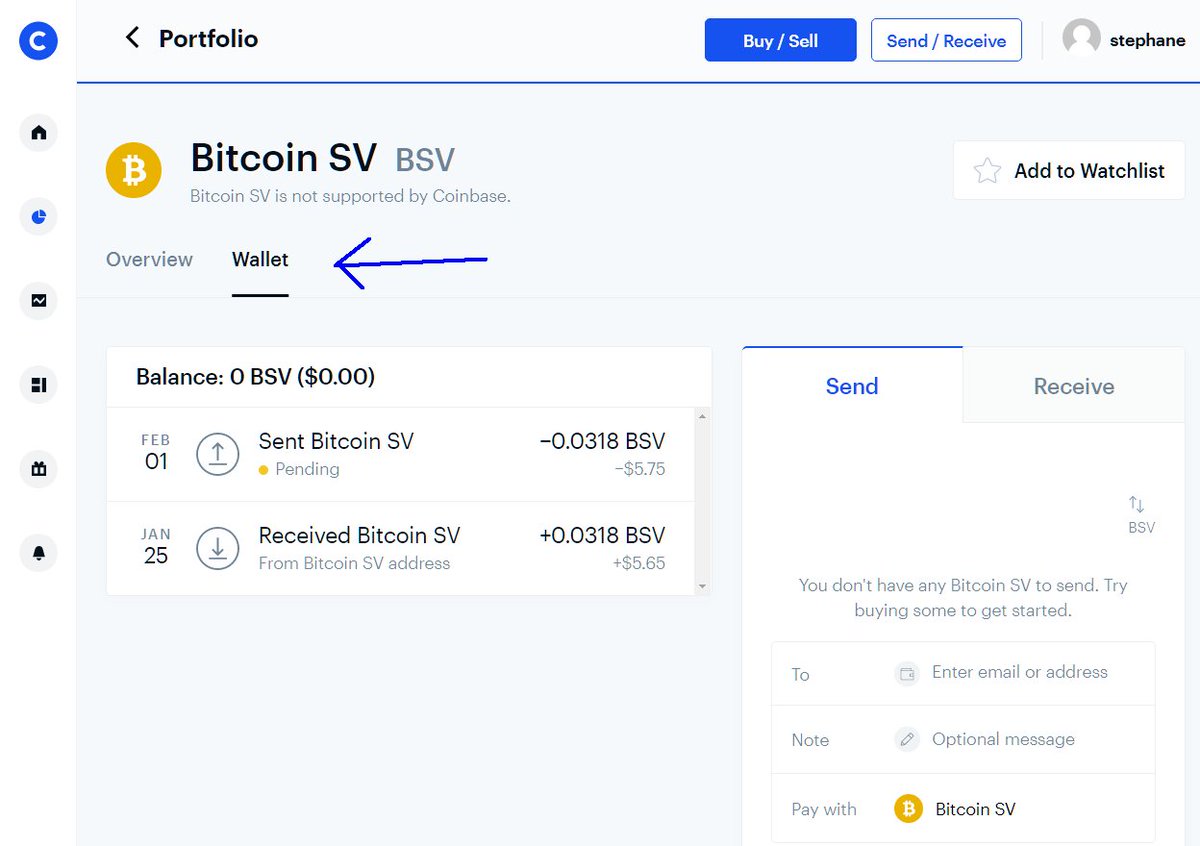Open the Received Bitcoin SV transaction
This screenshot has width=1200, height=846.
pos(400,548)
